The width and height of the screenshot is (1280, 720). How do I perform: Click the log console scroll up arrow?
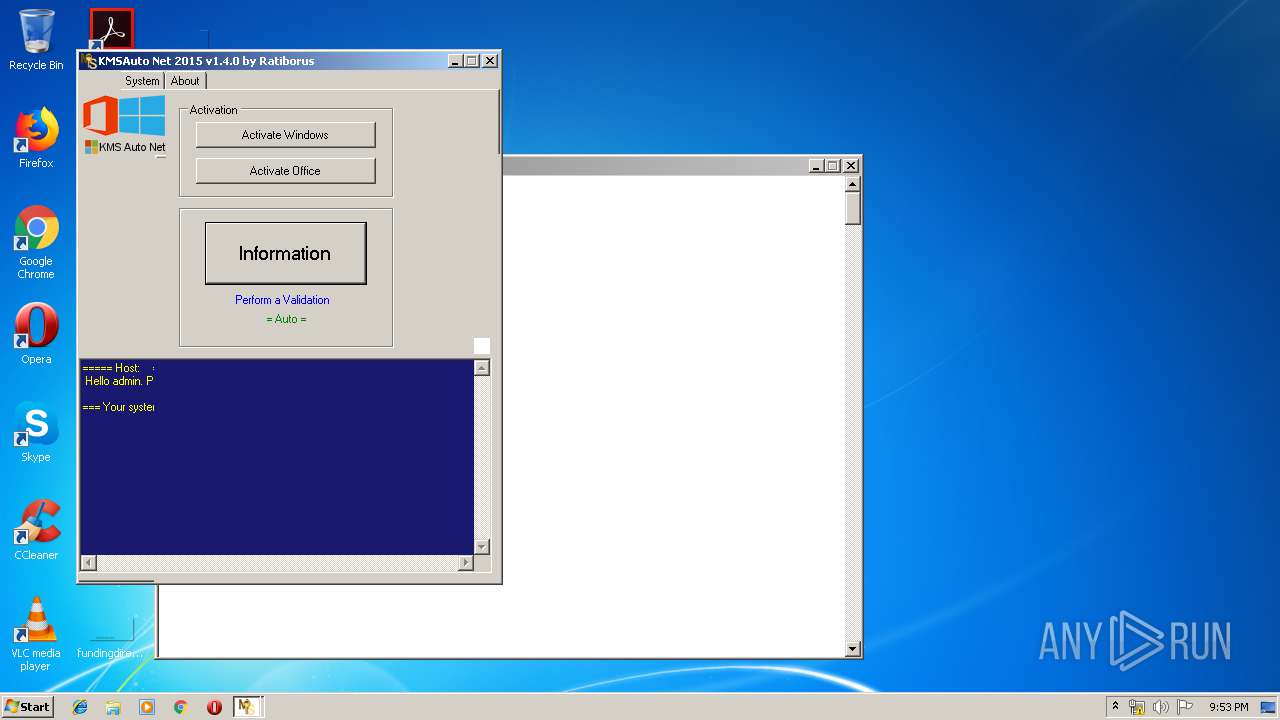click(482, 368)
